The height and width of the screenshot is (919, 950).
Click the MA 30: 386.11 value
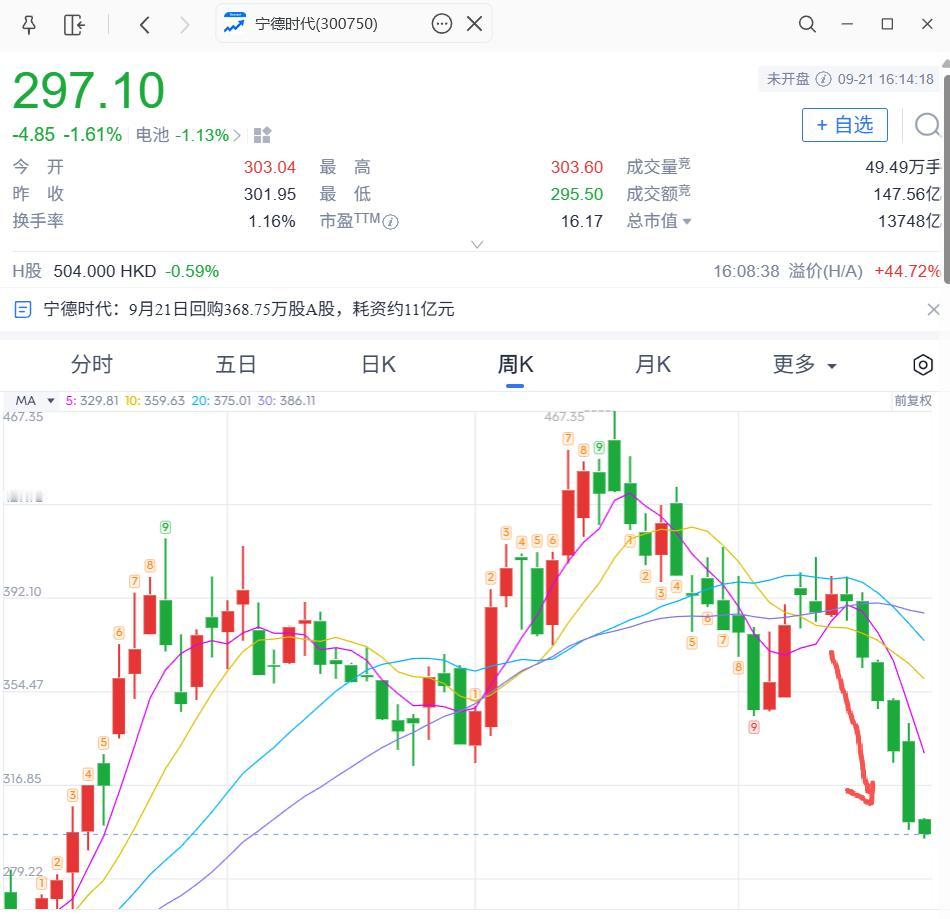(x=287, y=400)
